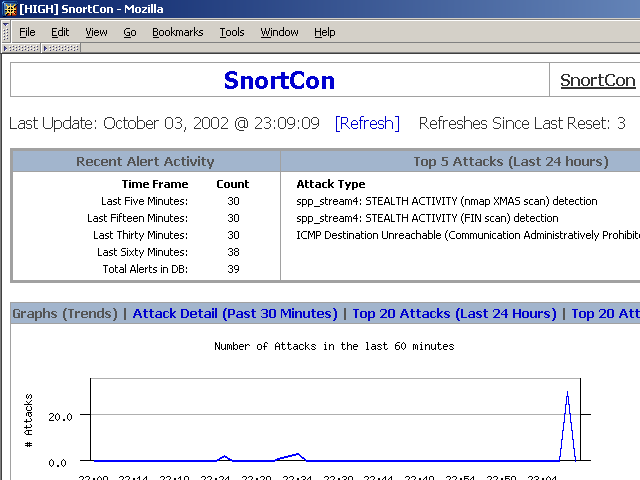Open the Help menu
The height and width of the screenshot is (480, 640).
pos(324,32)
